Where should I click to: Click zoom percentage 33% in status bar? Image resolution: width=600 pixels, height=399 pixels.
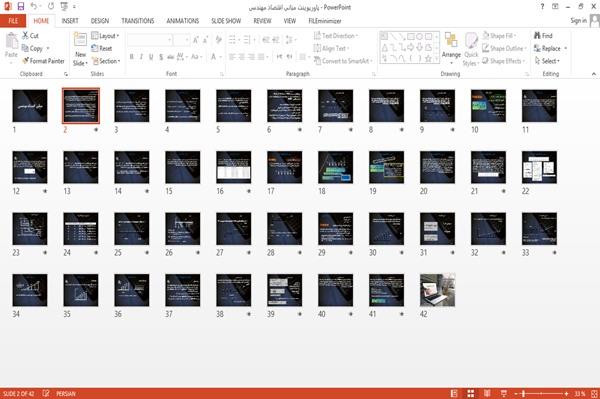(579, 393)
